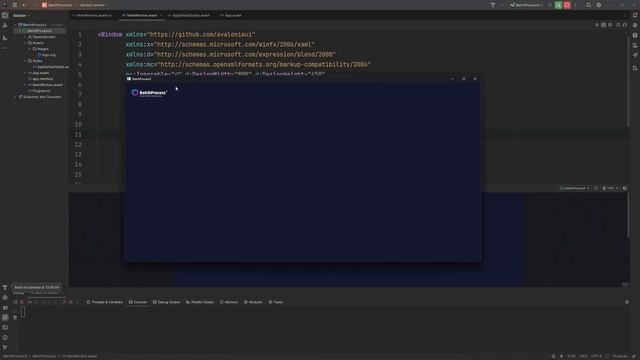Open the Threads & Variables debug tab
This screenshot has width=640, height=360.
point(105,302)
